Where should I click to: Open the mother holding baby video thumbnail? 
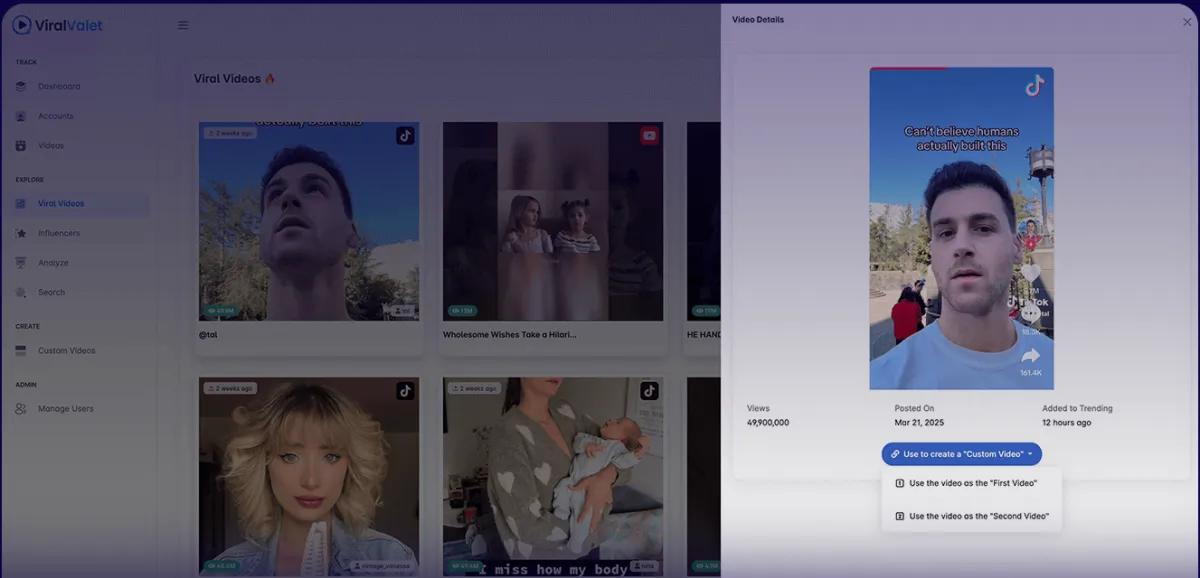553,476
